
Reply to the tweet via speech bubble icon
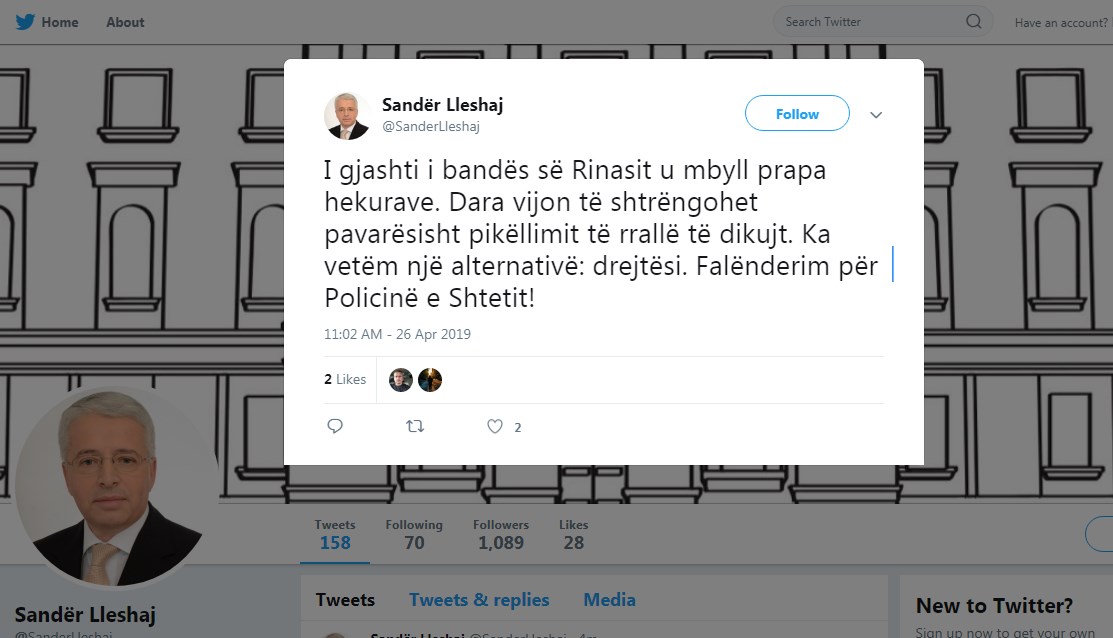pos(335,426)
